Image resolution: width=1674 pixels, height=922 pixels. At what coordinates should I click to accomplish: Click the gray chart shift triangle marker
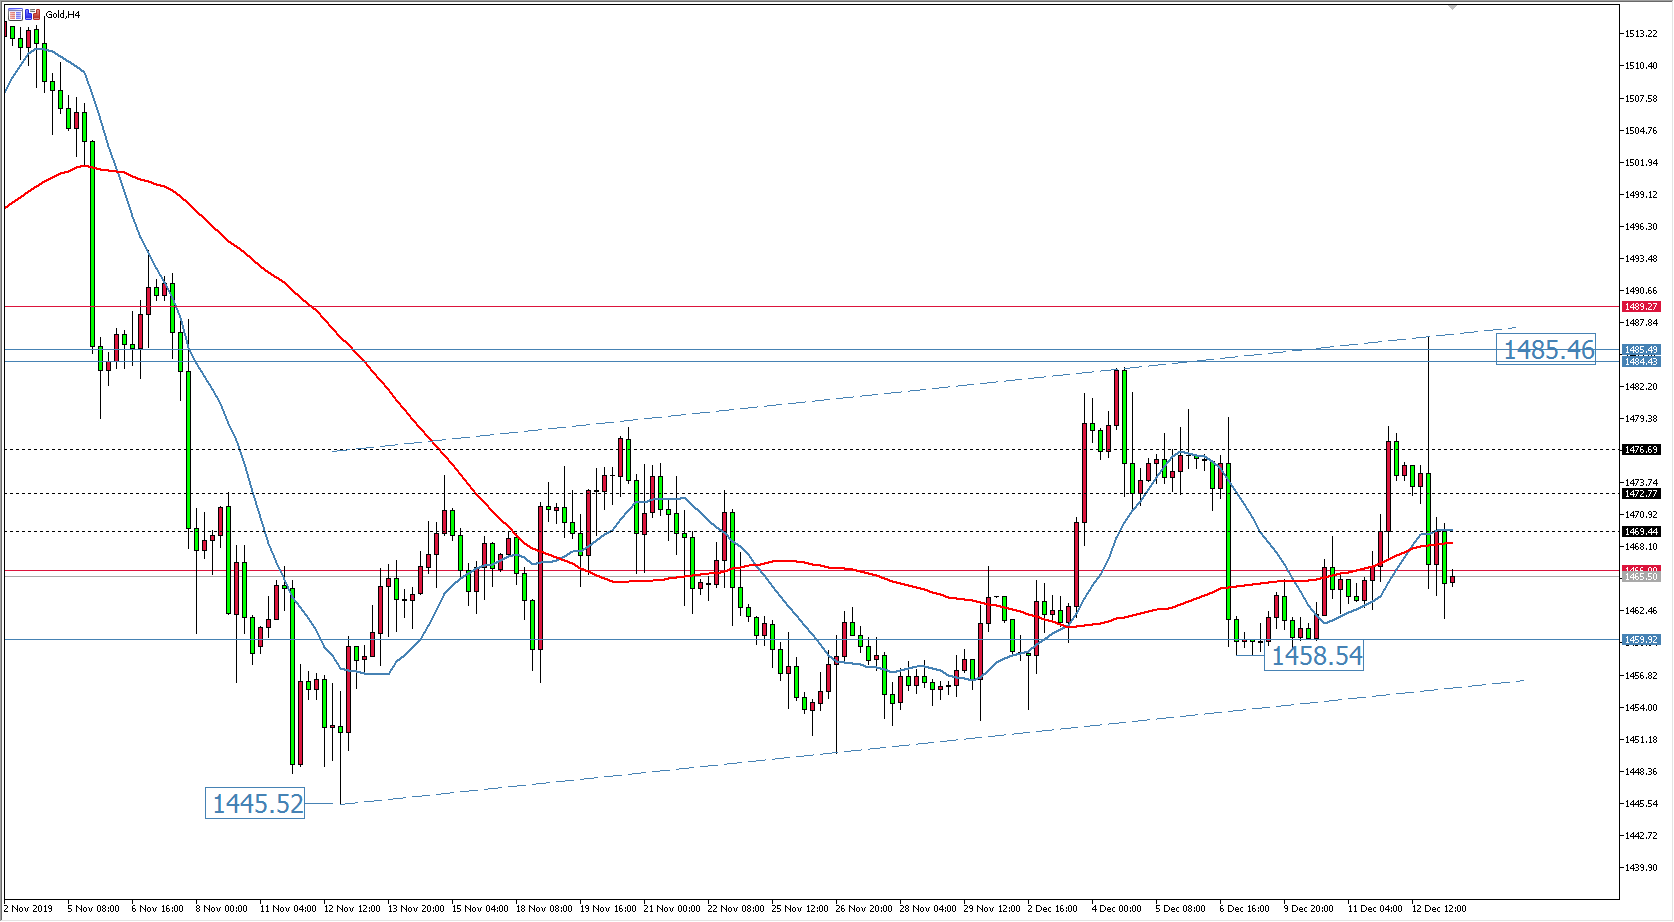tap(1453, 7)
